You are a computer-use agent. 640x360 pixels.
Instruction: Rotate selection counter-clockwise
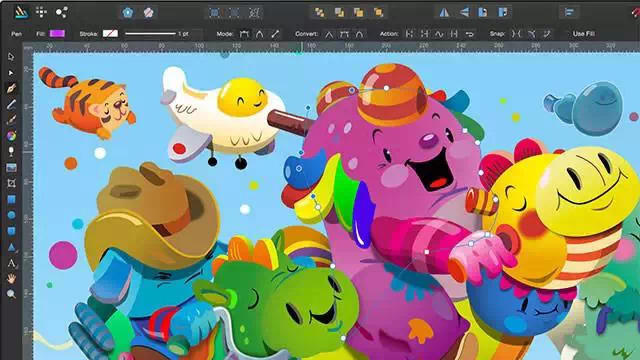(483, 13)
